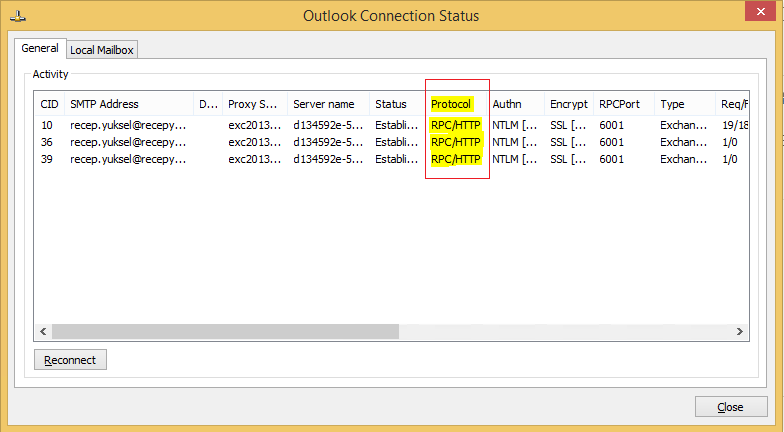Select 6001 RPC port in CID 39 row
Image resolution: width=784 pixels, height=432 pixels.
click(x=612, y=159)
